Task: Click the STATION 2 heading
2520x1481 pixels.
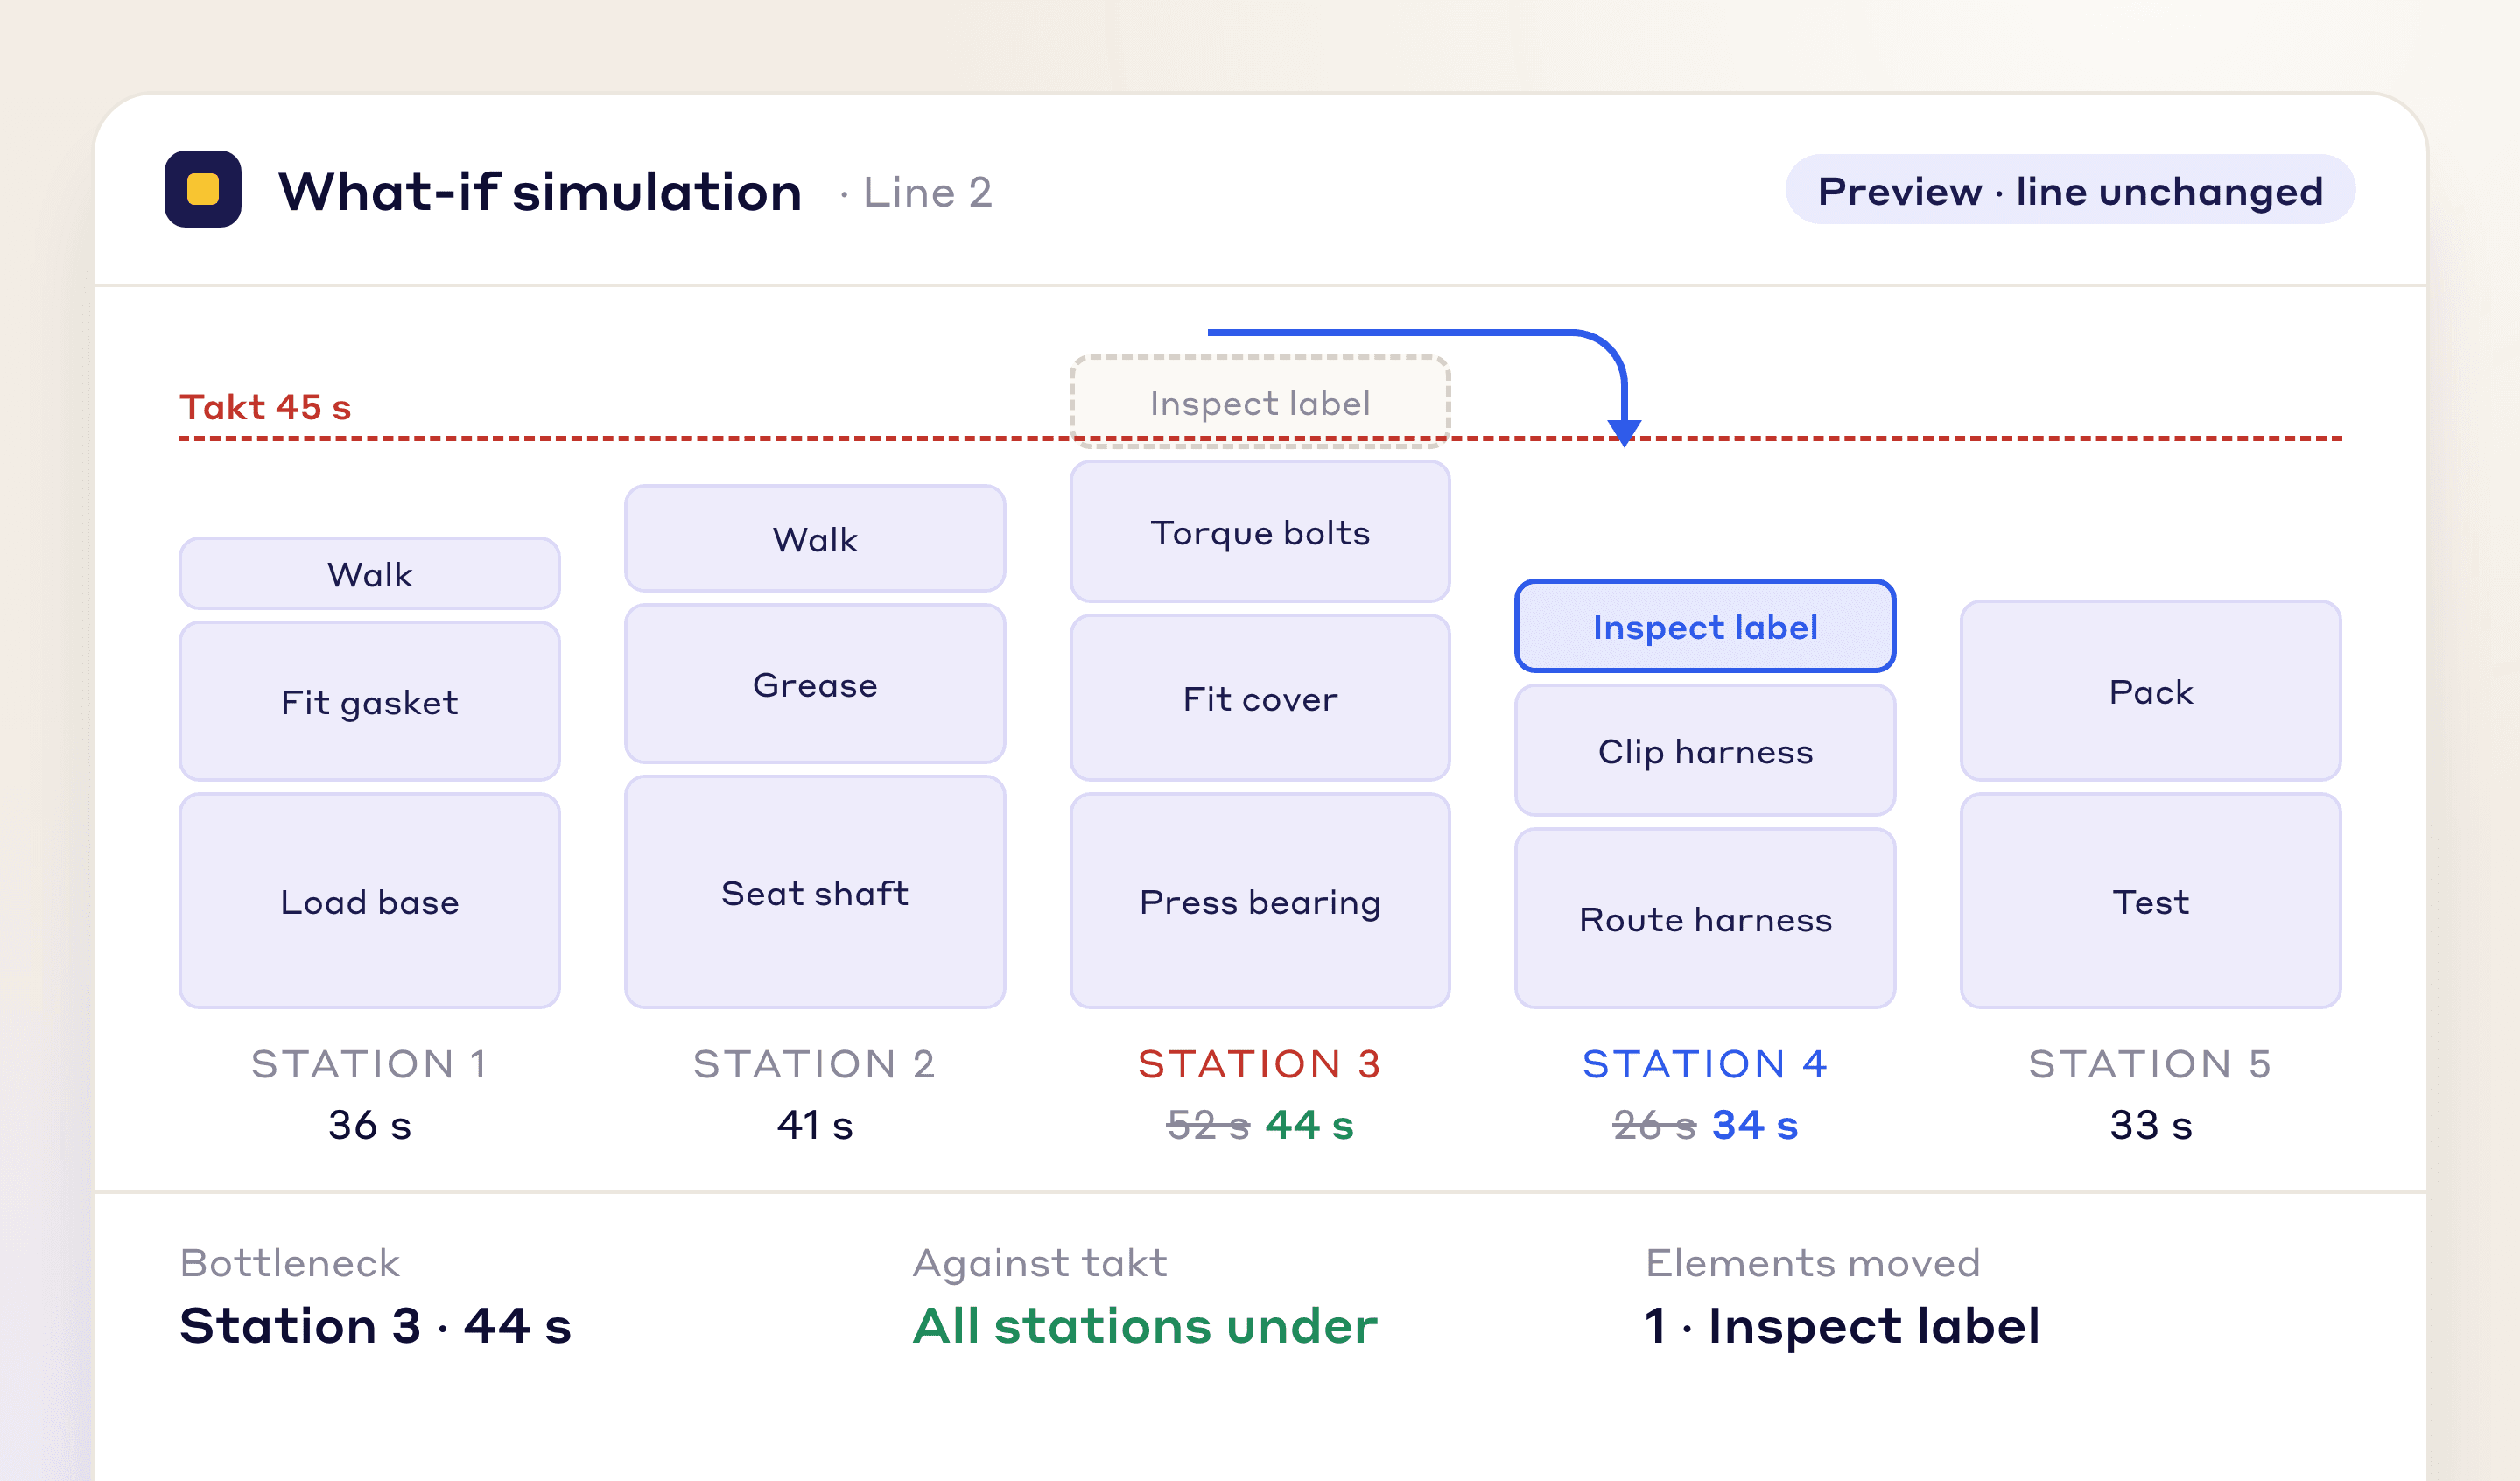Action: pyautogui.click(x=815, y=1064)
